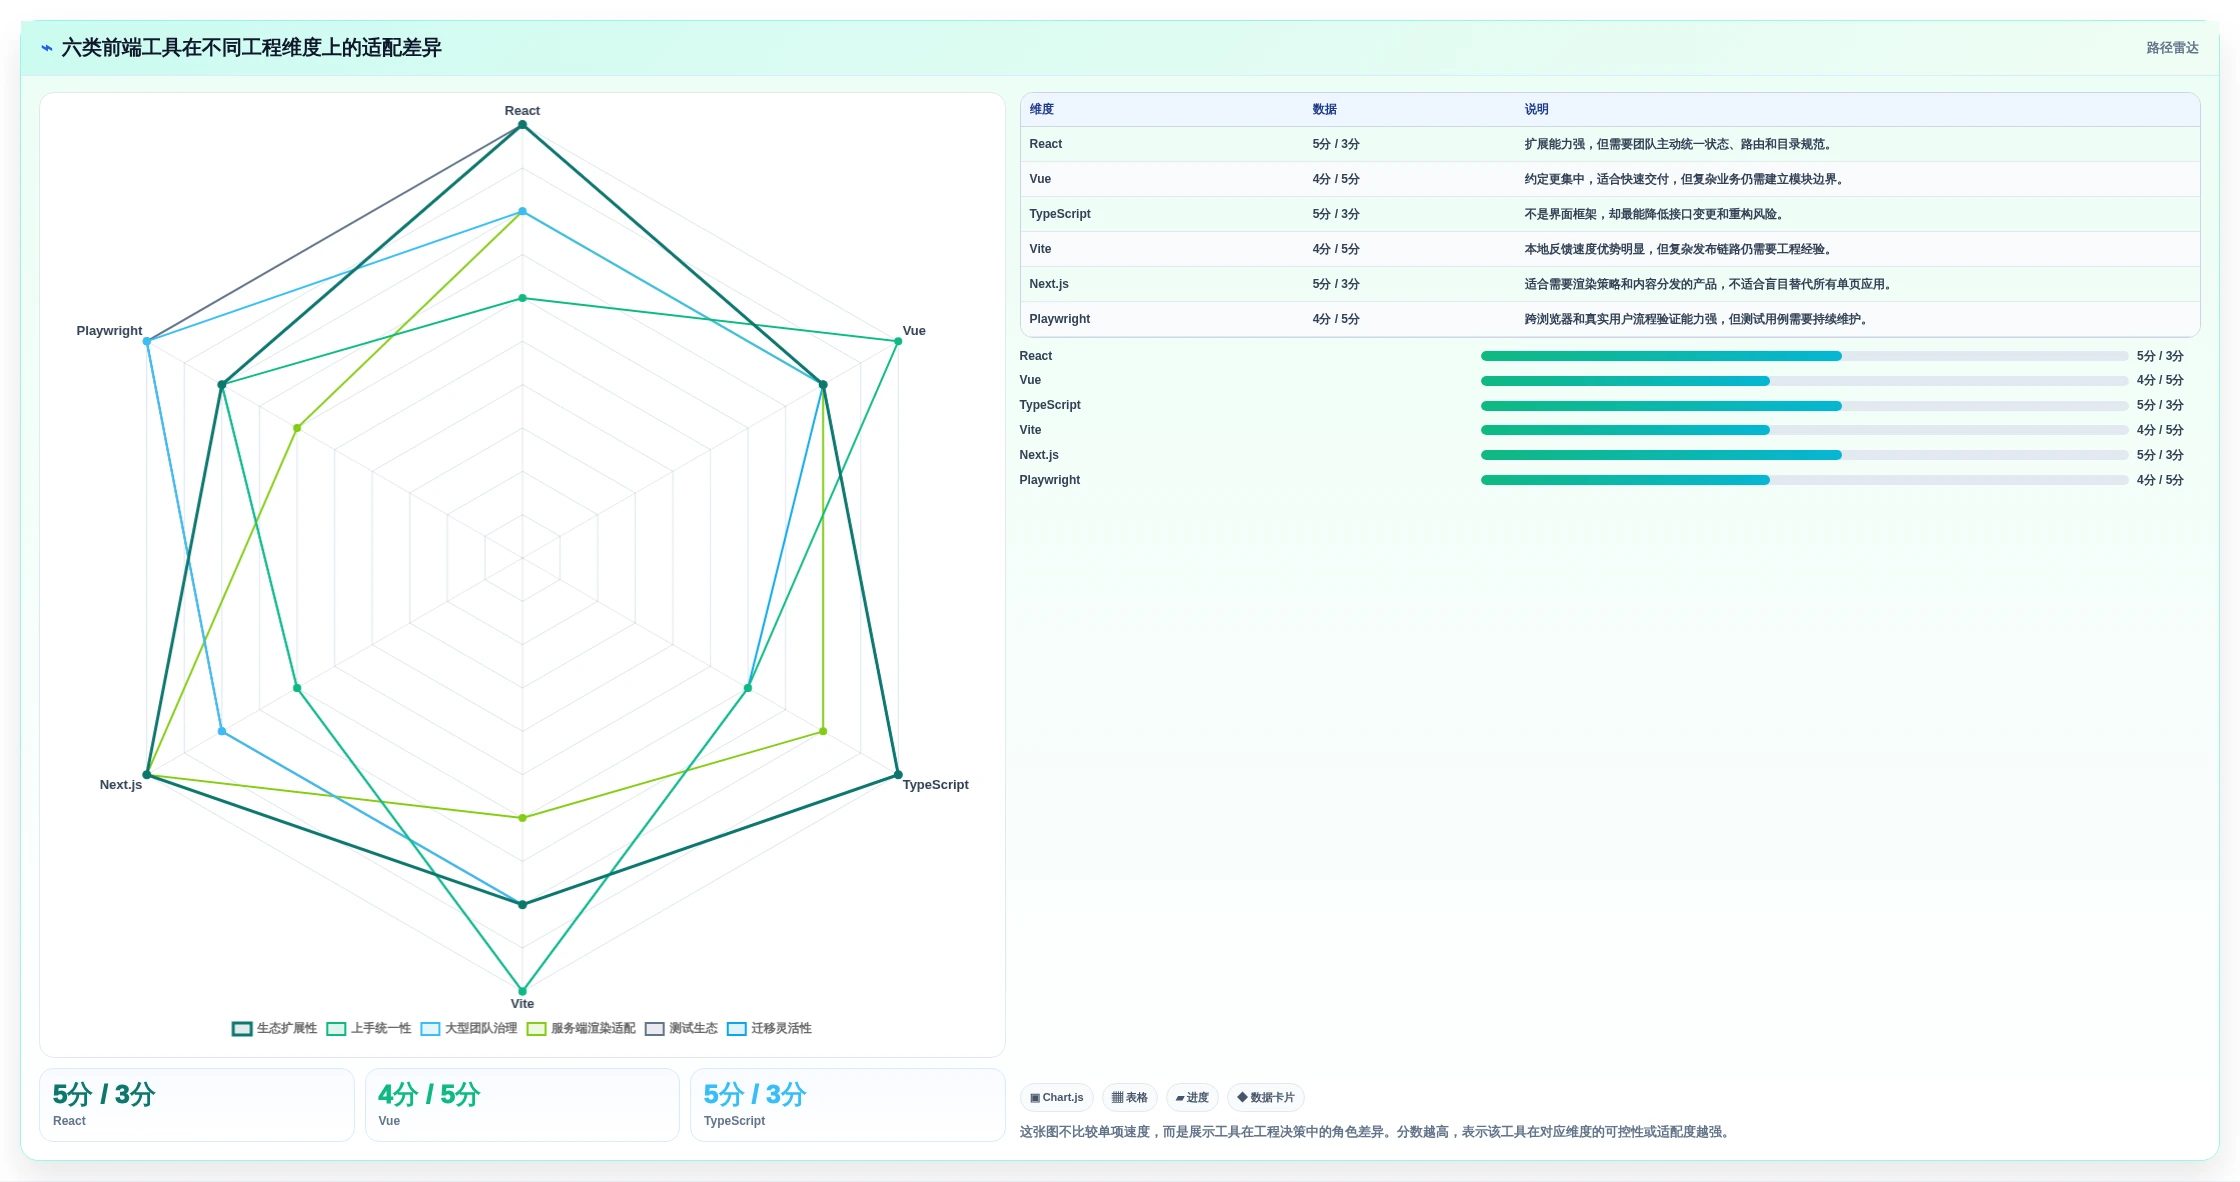The width and height of the screenshot is (2240, 1182).
Task: Click the Vue axis label on the radar chart
Action: point(914,330)
